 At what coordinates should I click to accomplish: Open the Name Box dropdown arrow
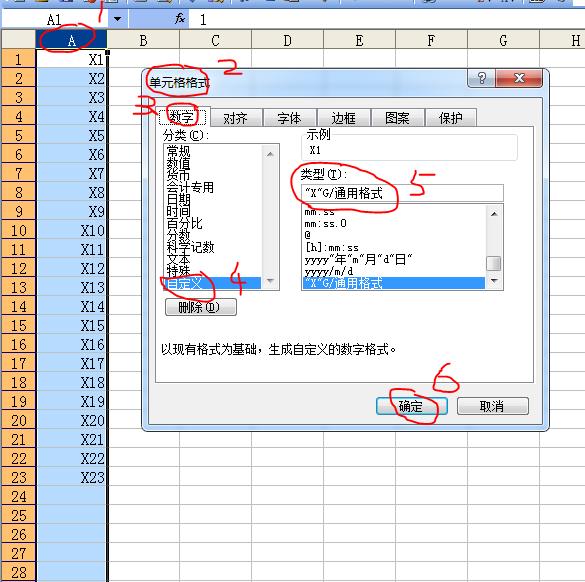pos(118,19)
